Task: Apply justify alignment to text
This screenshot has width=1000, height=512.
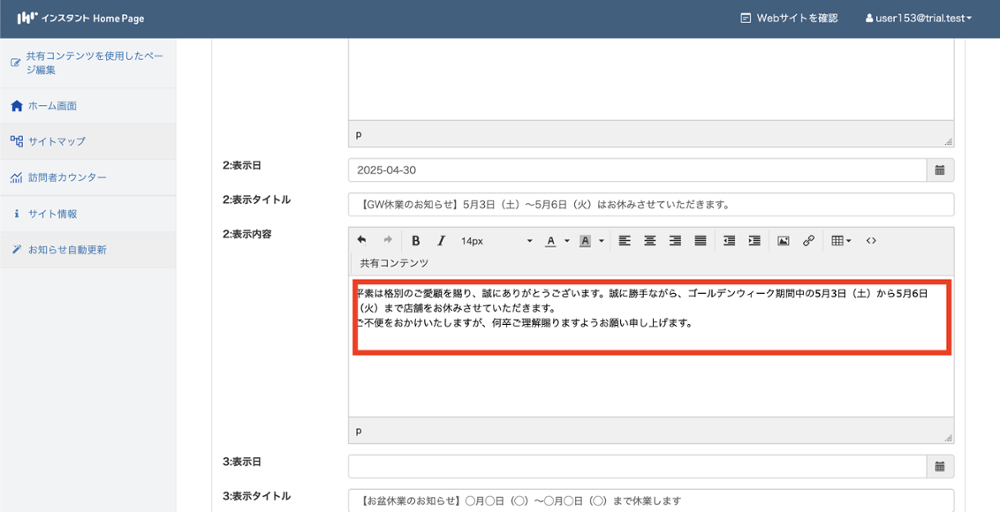Action: pos(700,241)
